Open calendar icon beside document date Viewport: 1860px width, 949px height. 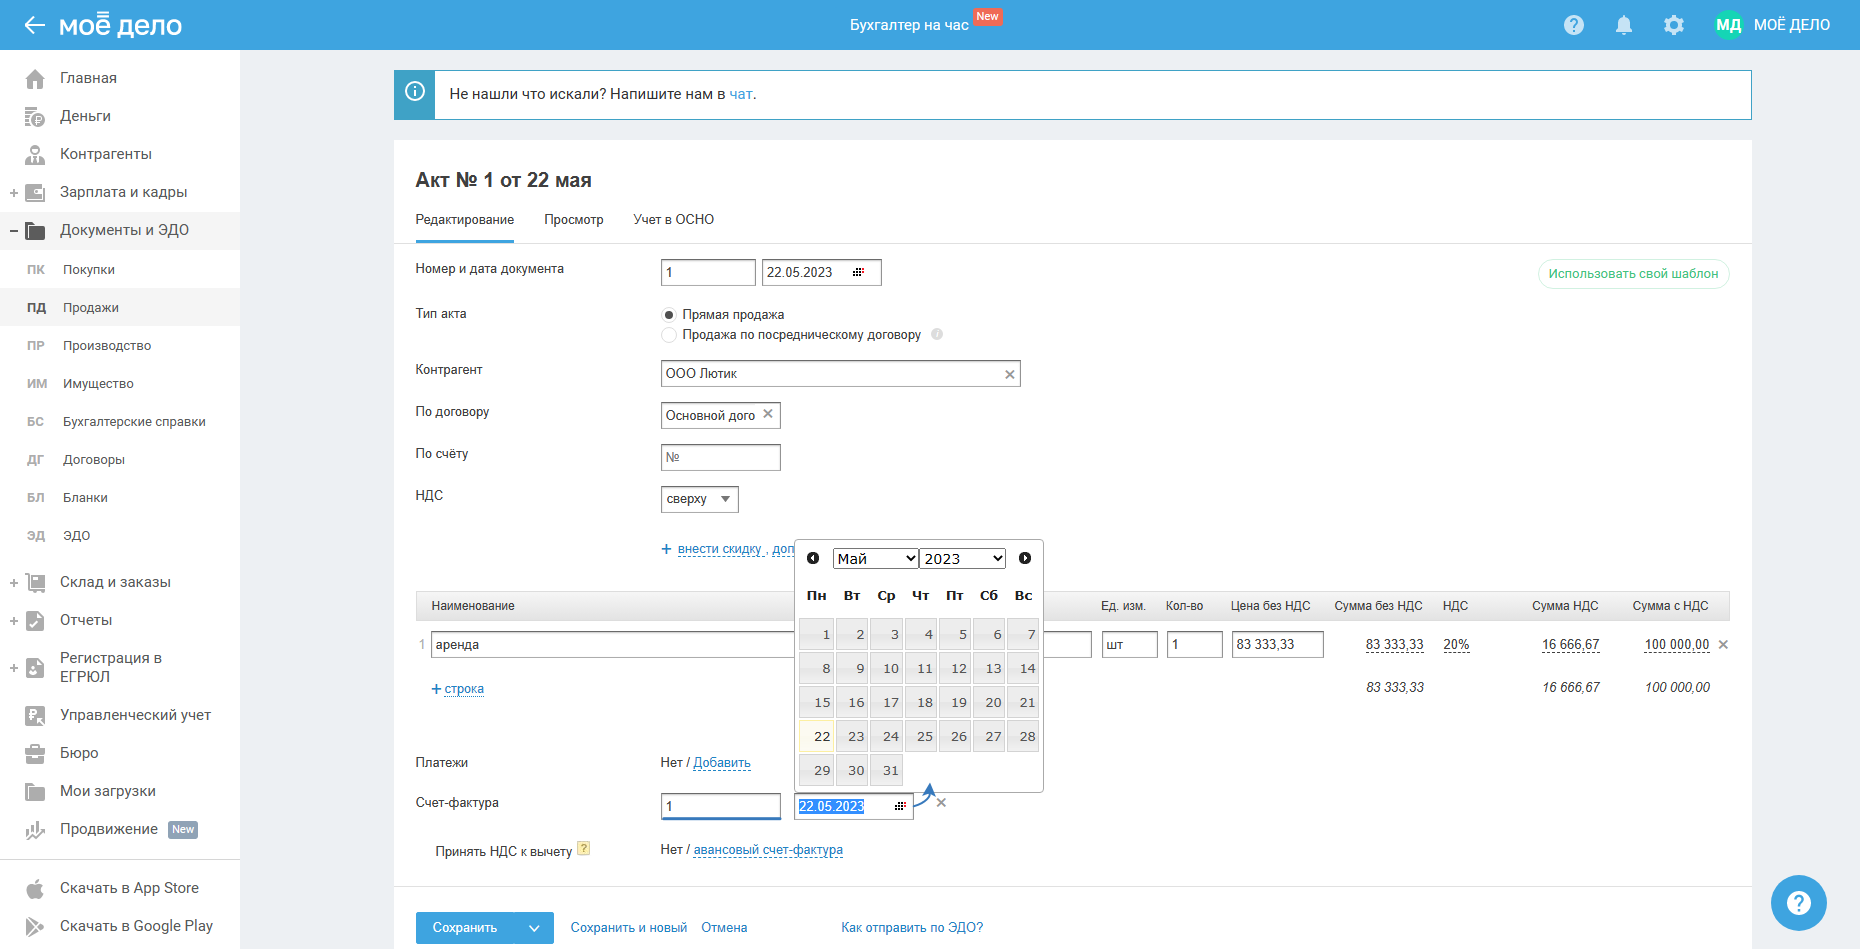pyautogui.click(x=858, y=272)
